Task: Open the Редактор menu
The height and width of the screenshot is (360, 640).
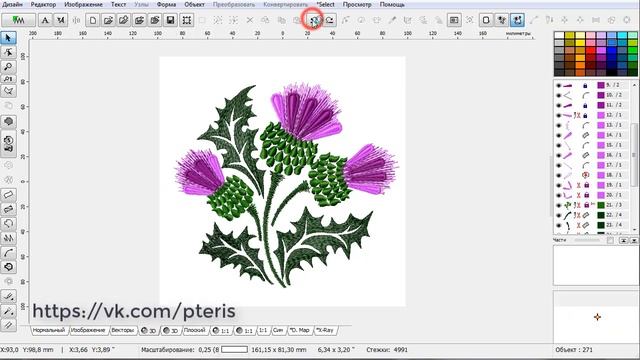Action: pyautogui.click(x=43, y=4)
